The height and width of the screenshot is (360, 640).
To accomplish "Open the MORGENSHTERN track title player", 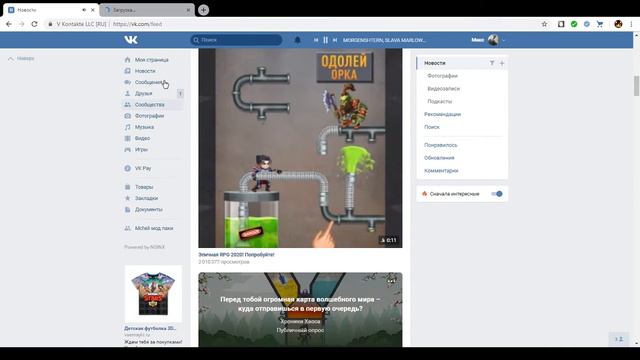I will (x=384, y=40).
